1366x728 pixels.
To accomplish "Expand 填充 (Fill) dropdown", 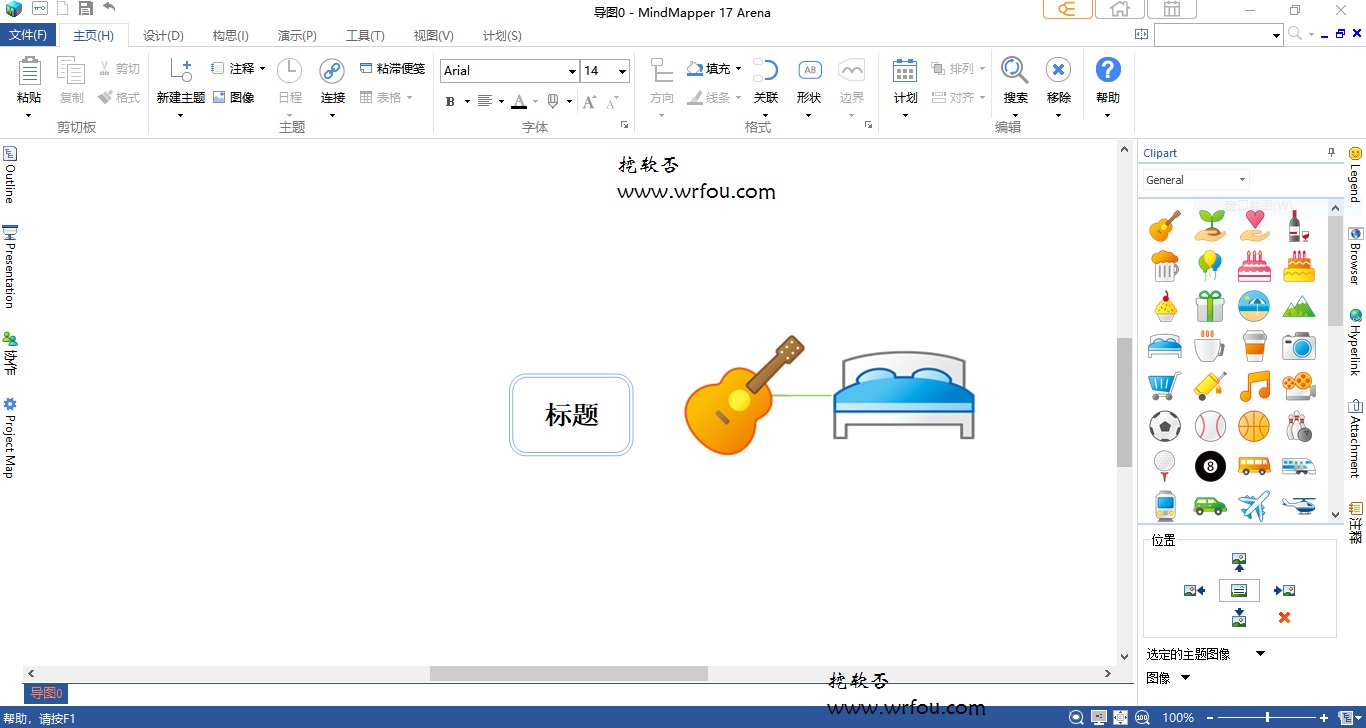I will 738,69.
